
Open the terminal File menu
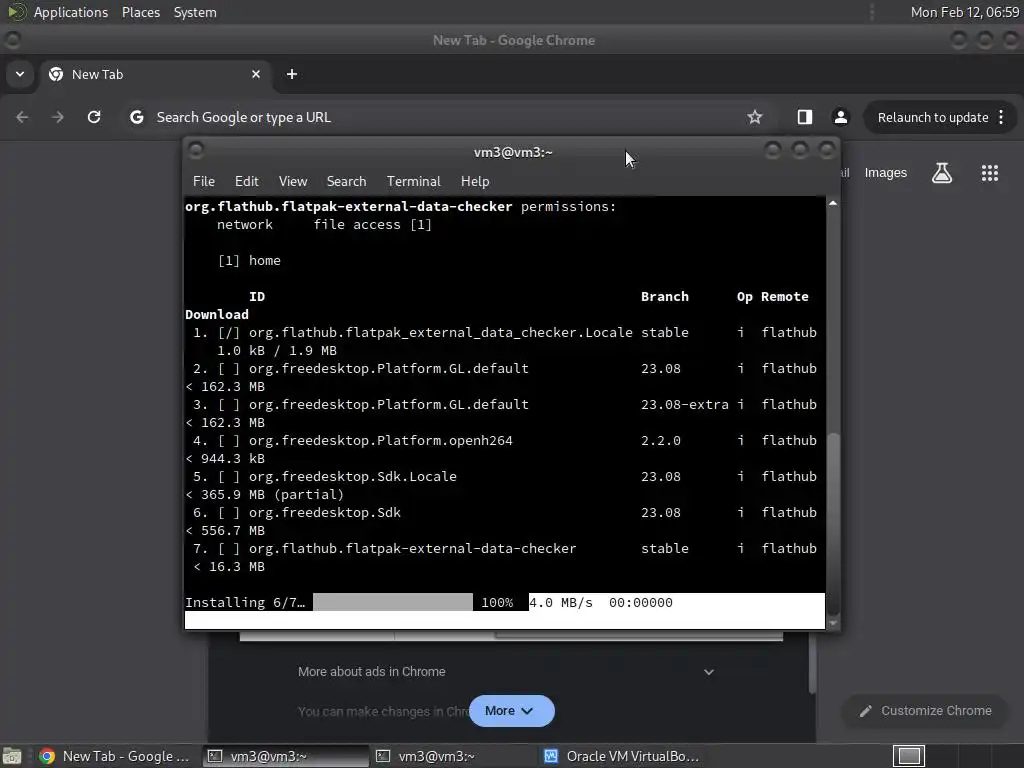pyautogui.click(x=204, y=182)
